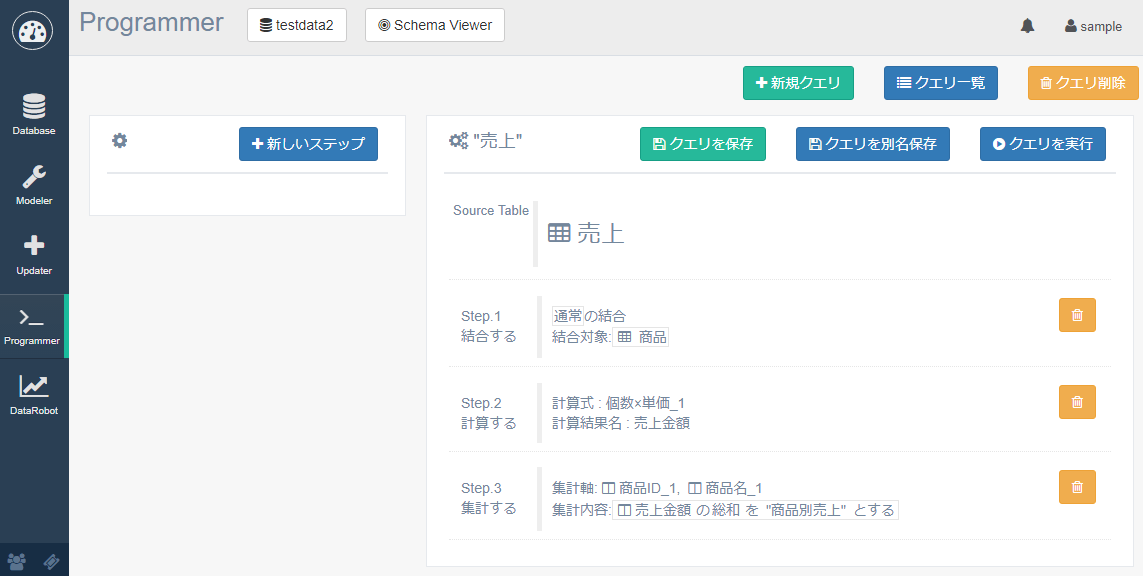Image resolution: width=1143 pixels, height=576 pixels.
Task: Add a step with 新しいステップ
Action: [x=308, y=144]
